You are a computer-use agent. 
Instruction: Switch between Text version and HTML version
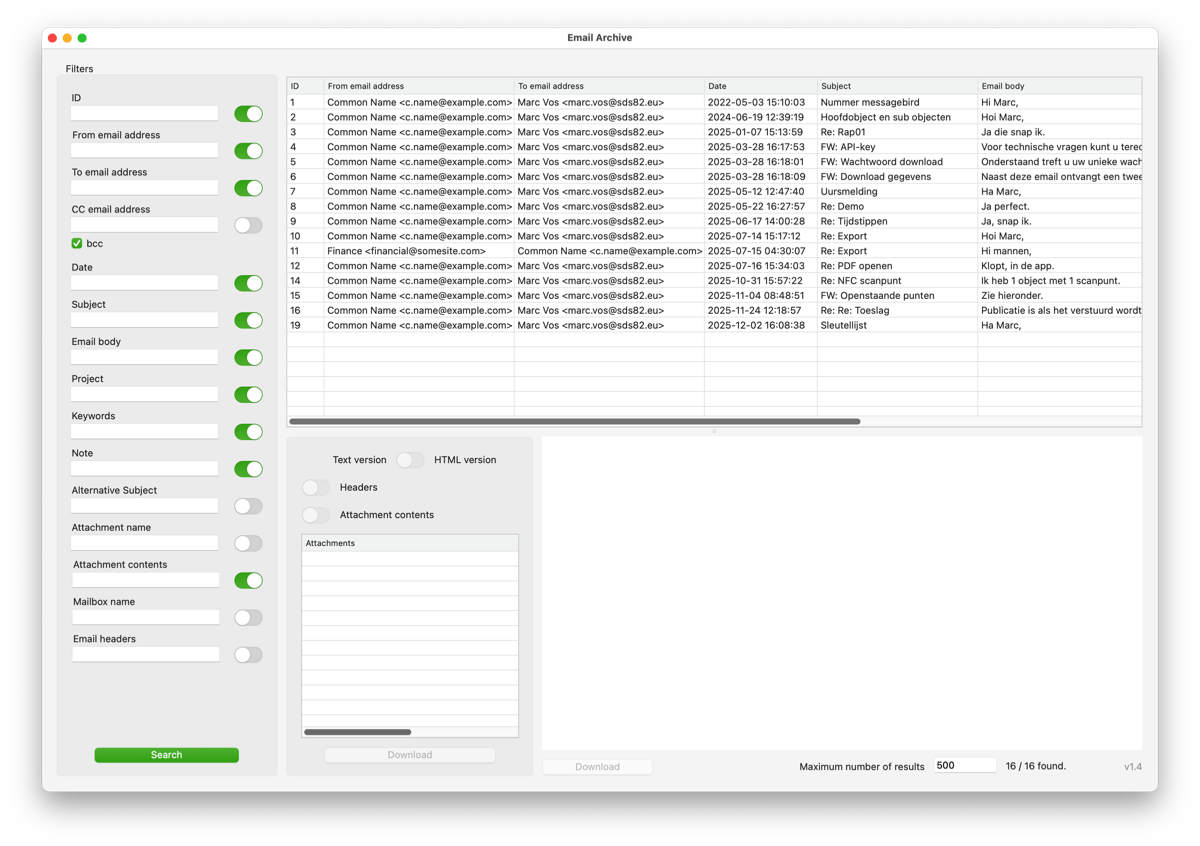(410, 460)
